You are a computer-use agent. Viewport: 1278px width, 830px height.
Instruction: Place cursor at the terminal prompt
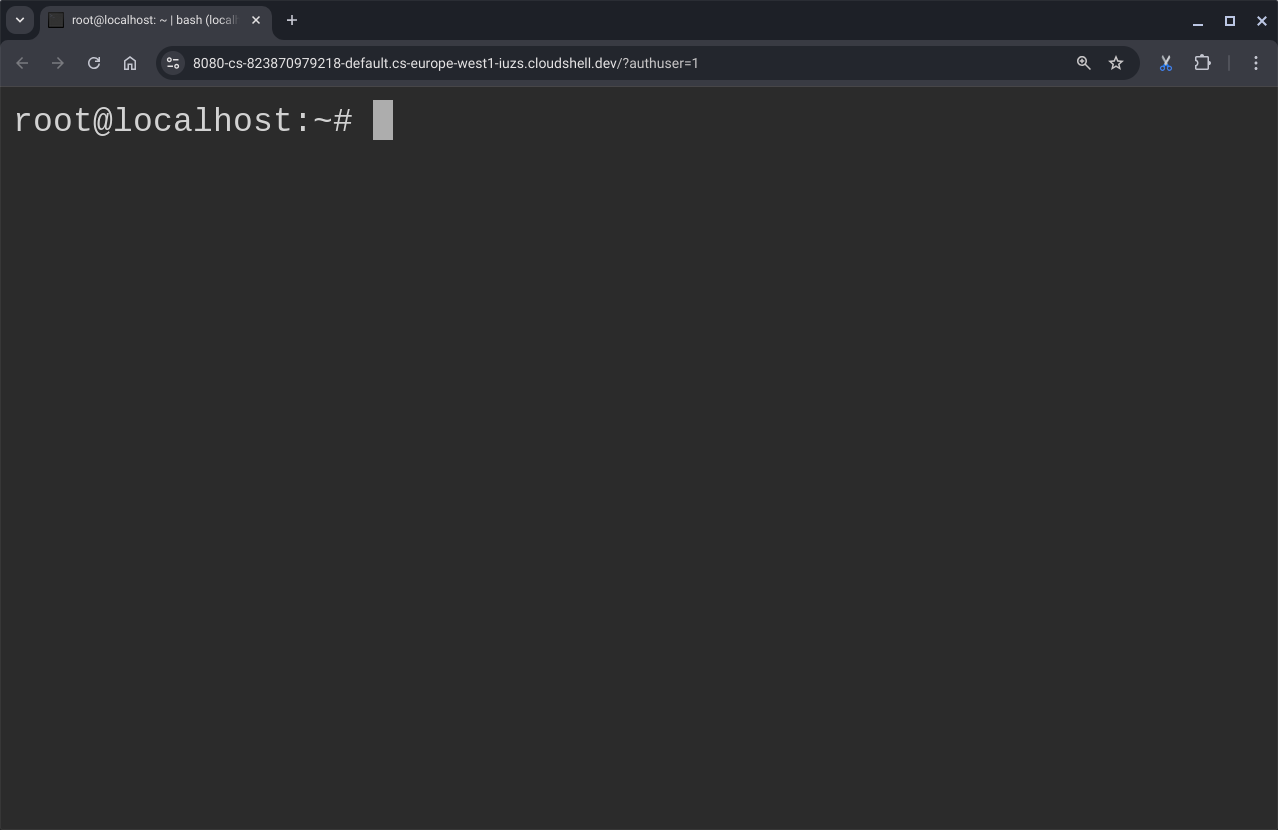pyautogui.click(x=383, y=120)
